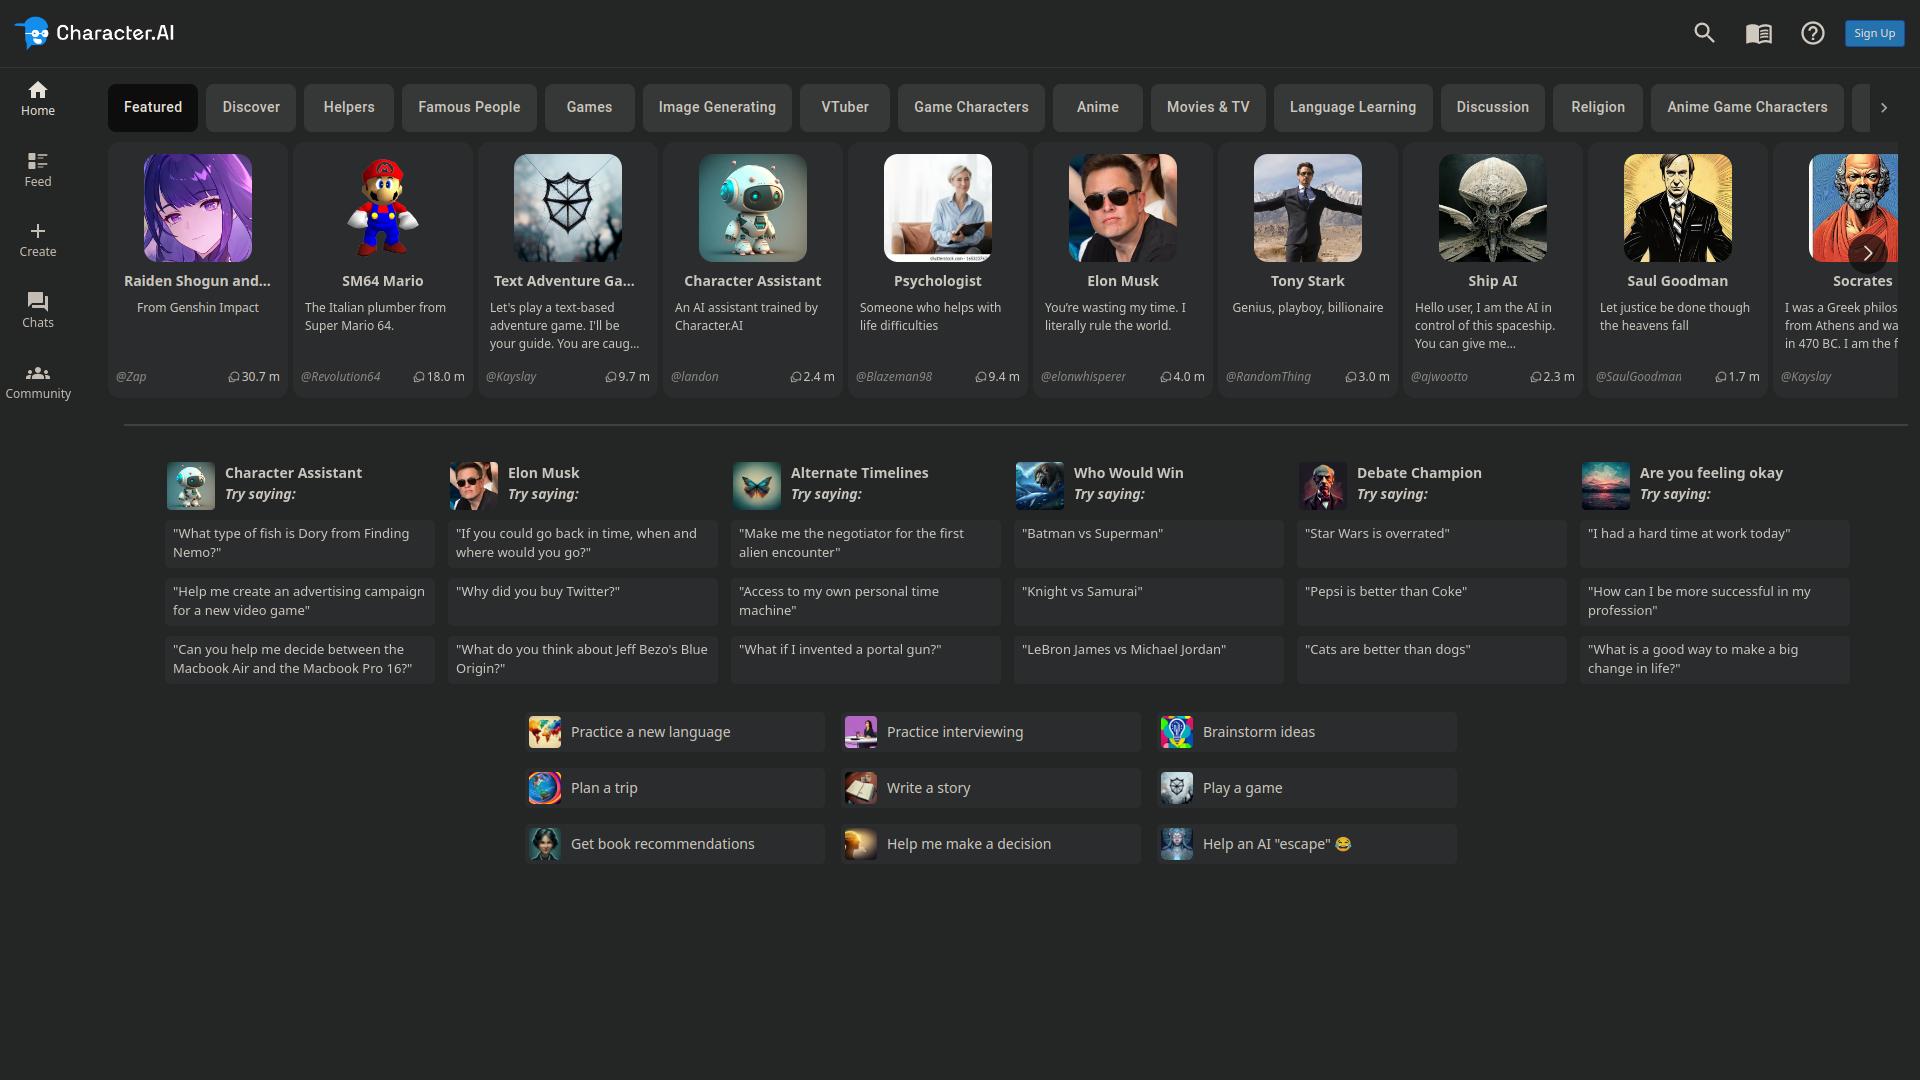Click the Write a story shortcut
Screen dimensions: 1920x1080
pyautogui.click(x=991, y=788)
